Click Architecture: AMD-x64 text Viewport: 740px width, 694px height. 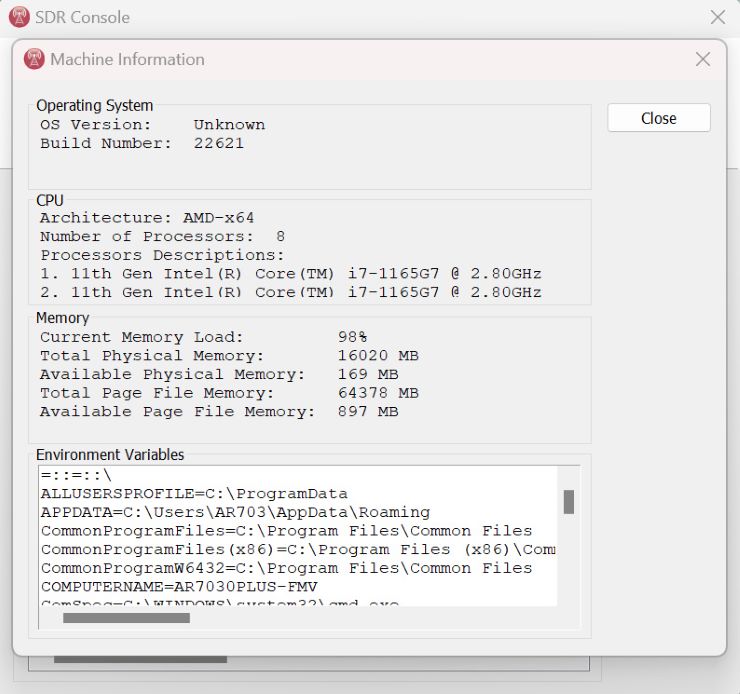click(147, 218)
